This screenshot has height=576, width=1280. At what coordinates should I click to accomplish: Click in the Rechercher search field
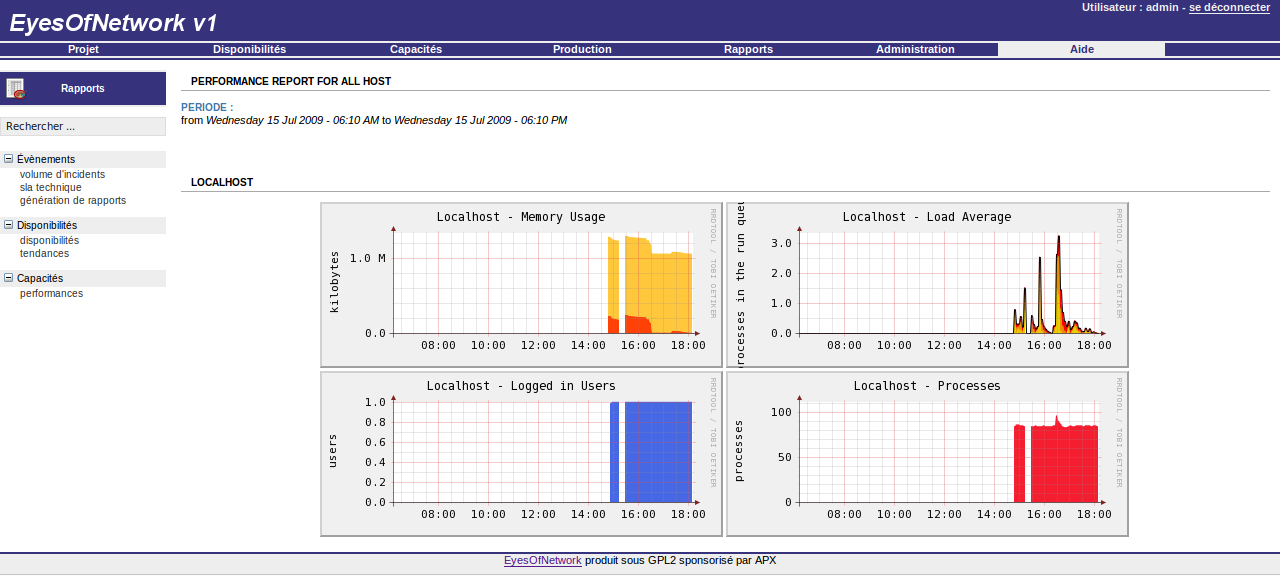pyautogui.click(x=83, y=126)
